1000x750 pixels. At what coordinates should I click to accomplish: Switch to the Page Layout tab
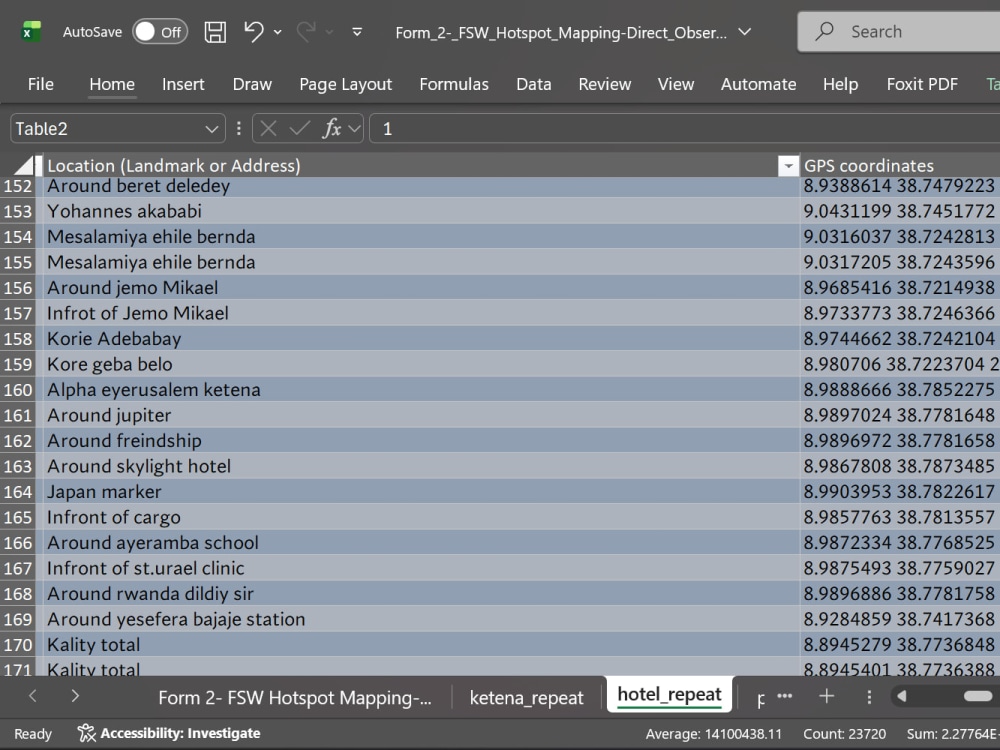pyautogui.click(x=346, y=84)
